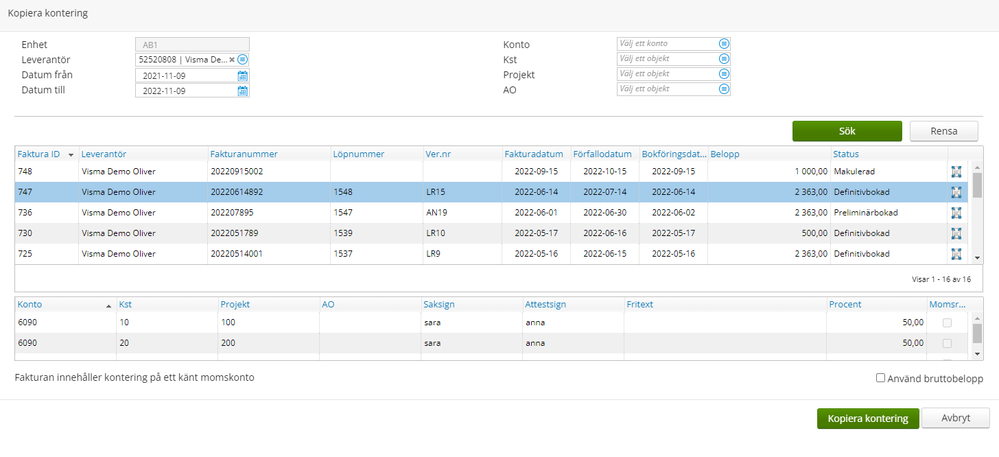Image resolution: width=999 pixels, height=457 pixels.
Task: Open invoice image for Faktura ID 725
Action: [x=956, y=254]
